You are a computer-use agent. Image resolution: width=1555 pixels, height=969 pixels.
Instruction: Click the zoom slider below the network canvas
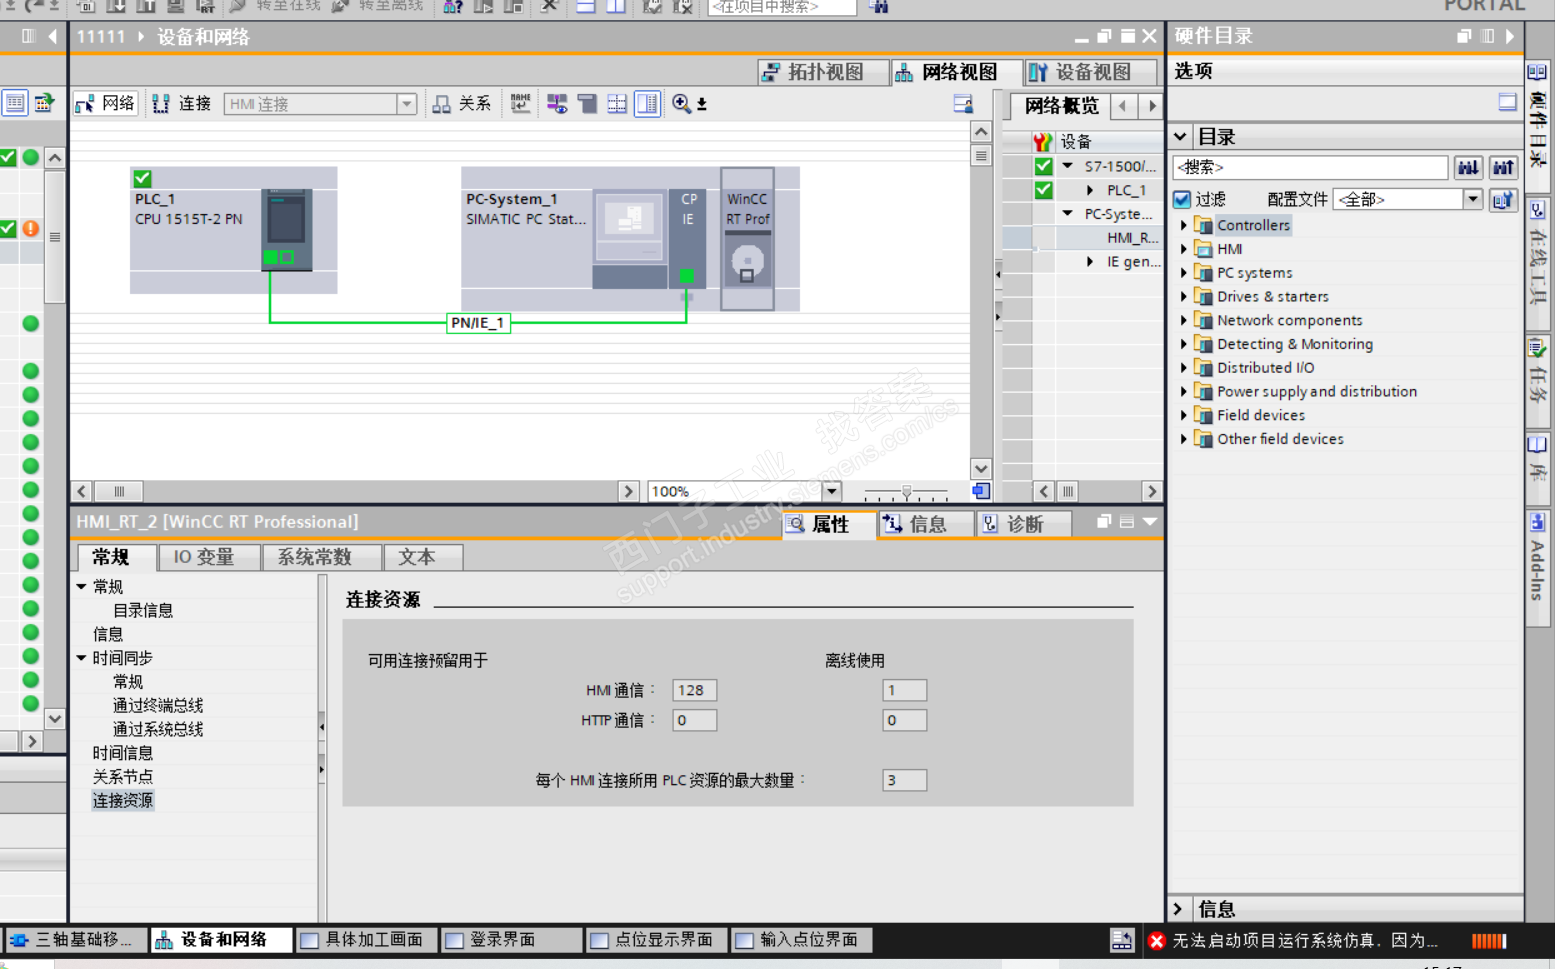tap(906, 492)
